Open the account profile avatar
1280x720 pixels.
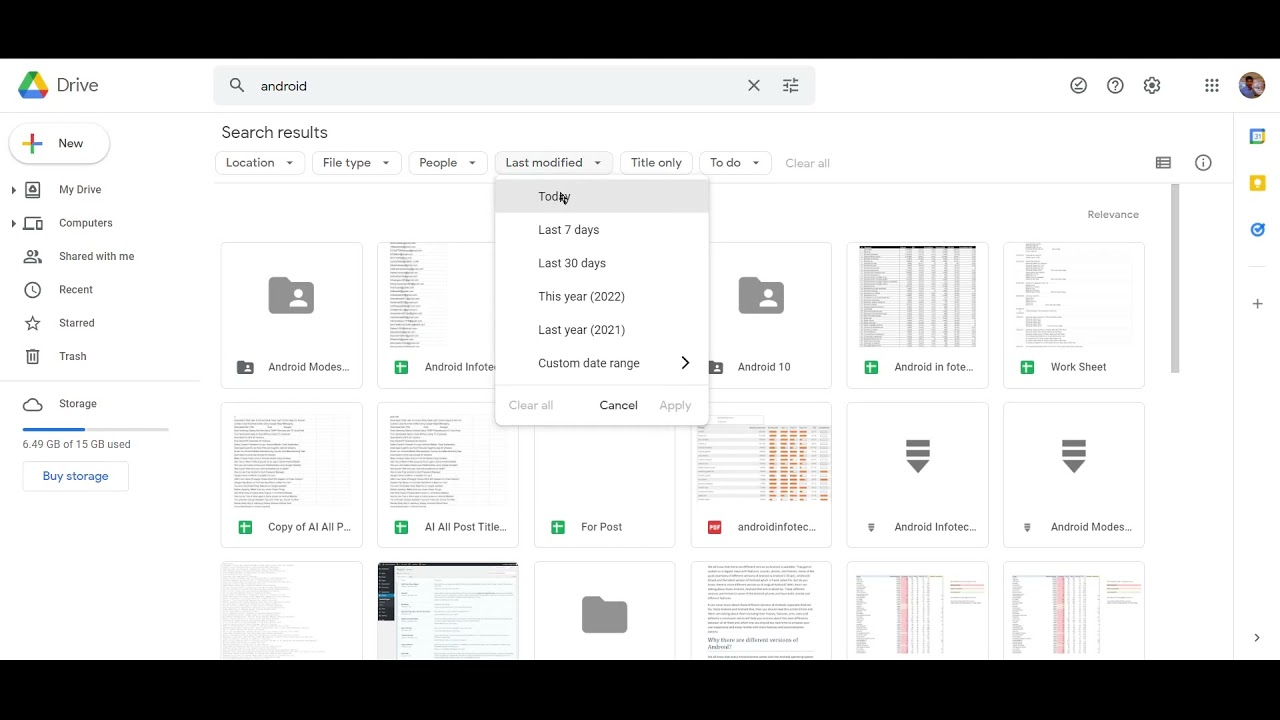tap(1252, 86)
